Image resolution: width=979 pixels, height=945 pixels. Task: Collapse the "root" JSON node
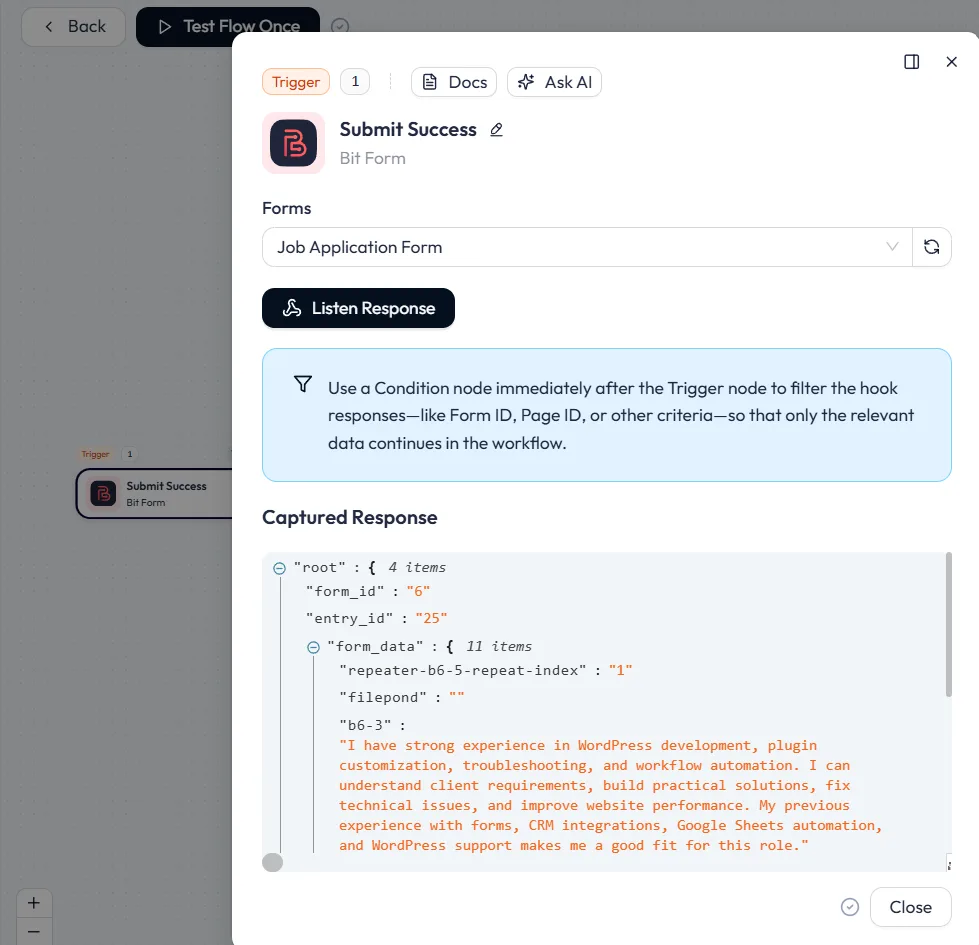(280, 568)
